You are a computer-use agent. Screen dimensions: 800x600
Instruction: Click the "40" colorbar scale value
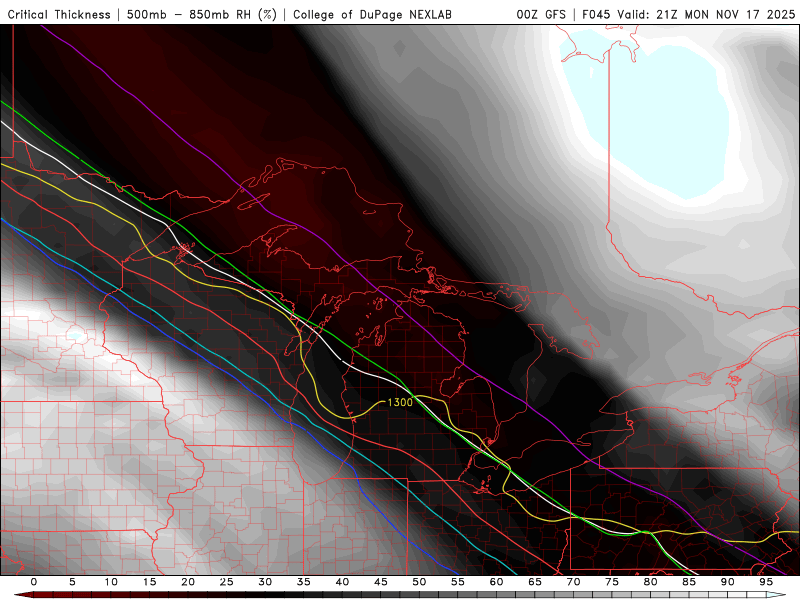click(342, 582)
